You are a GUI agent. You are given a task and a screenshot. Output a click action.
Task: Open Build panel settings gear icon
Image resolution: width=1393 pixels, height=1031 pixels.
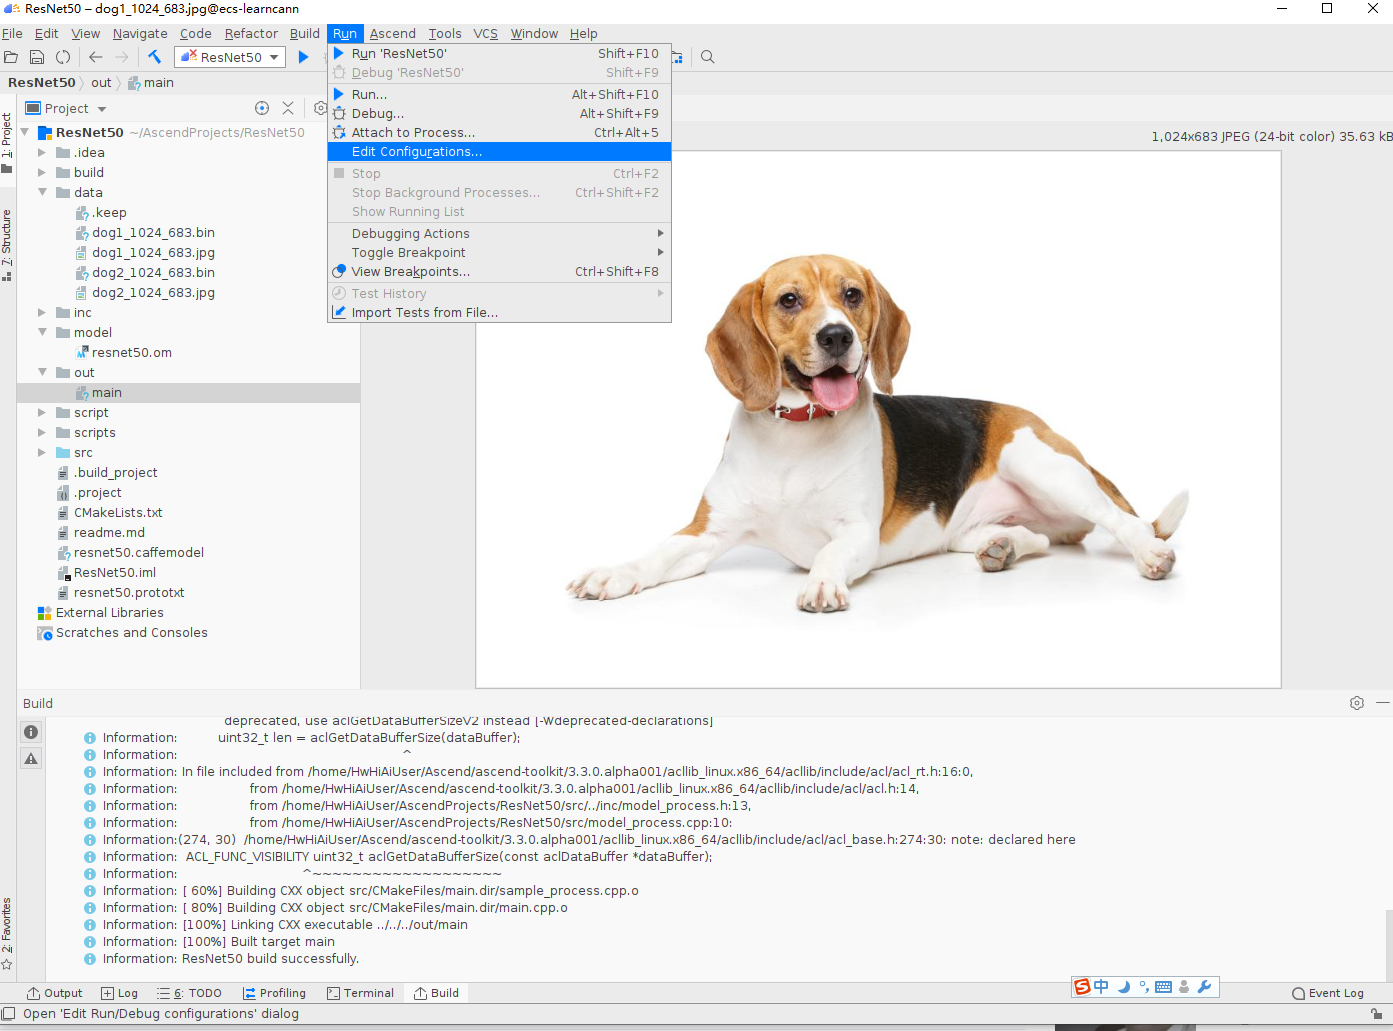coord(1357,703)
